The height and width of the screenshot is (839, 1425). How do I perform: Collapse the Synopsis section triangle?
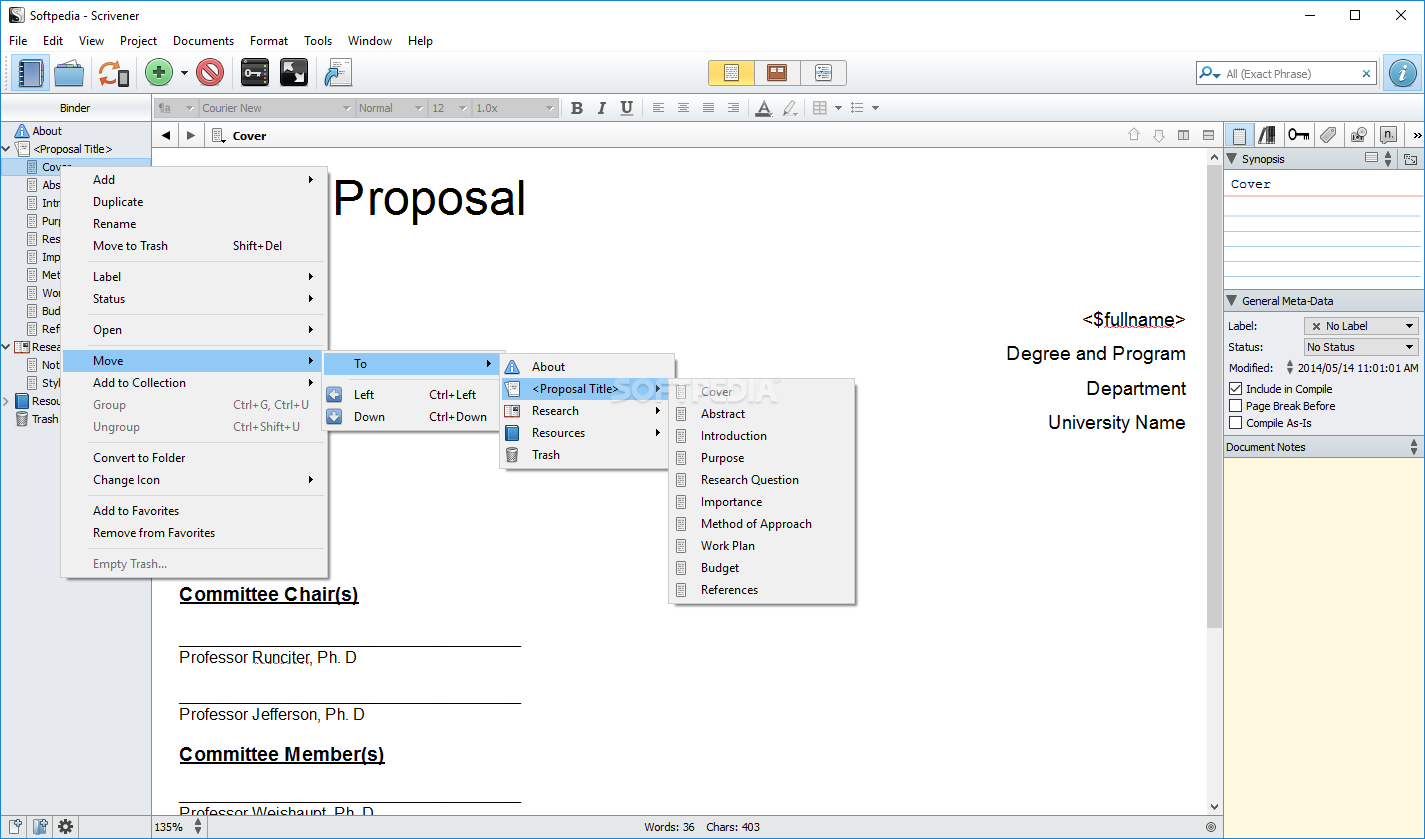(x=1232, y=159)
